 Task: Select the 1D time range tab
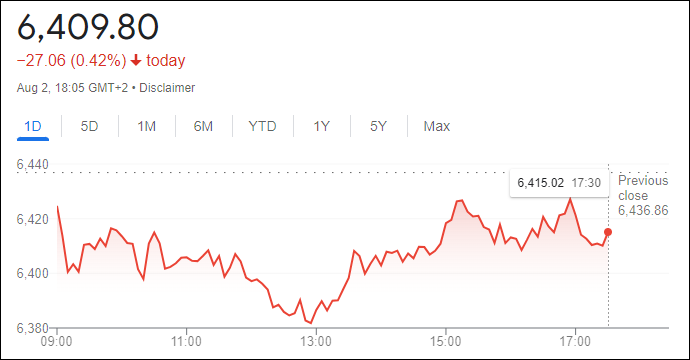(x=33, y=126)
